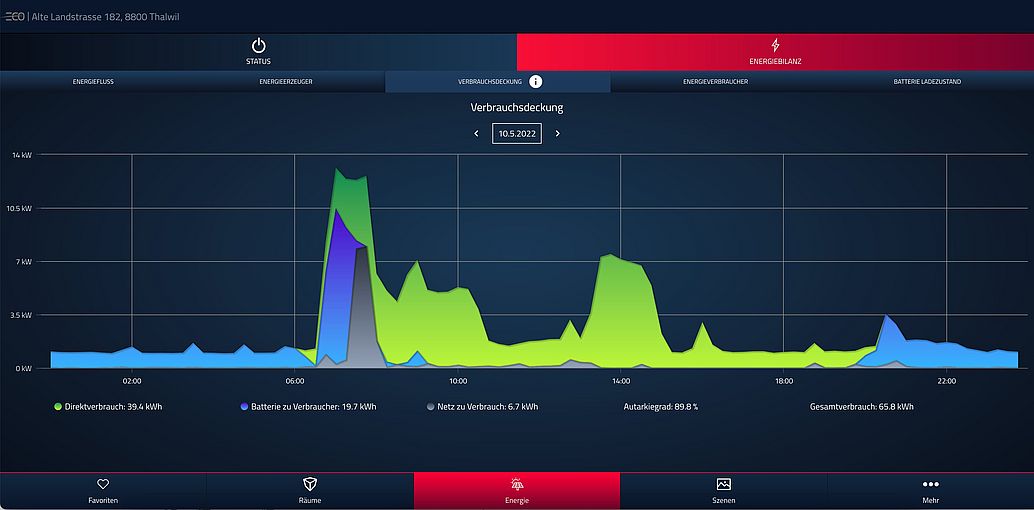Switch to the Energiefluss tab
This screenshot has height=510, width=1034.
[x=93, y=81]
